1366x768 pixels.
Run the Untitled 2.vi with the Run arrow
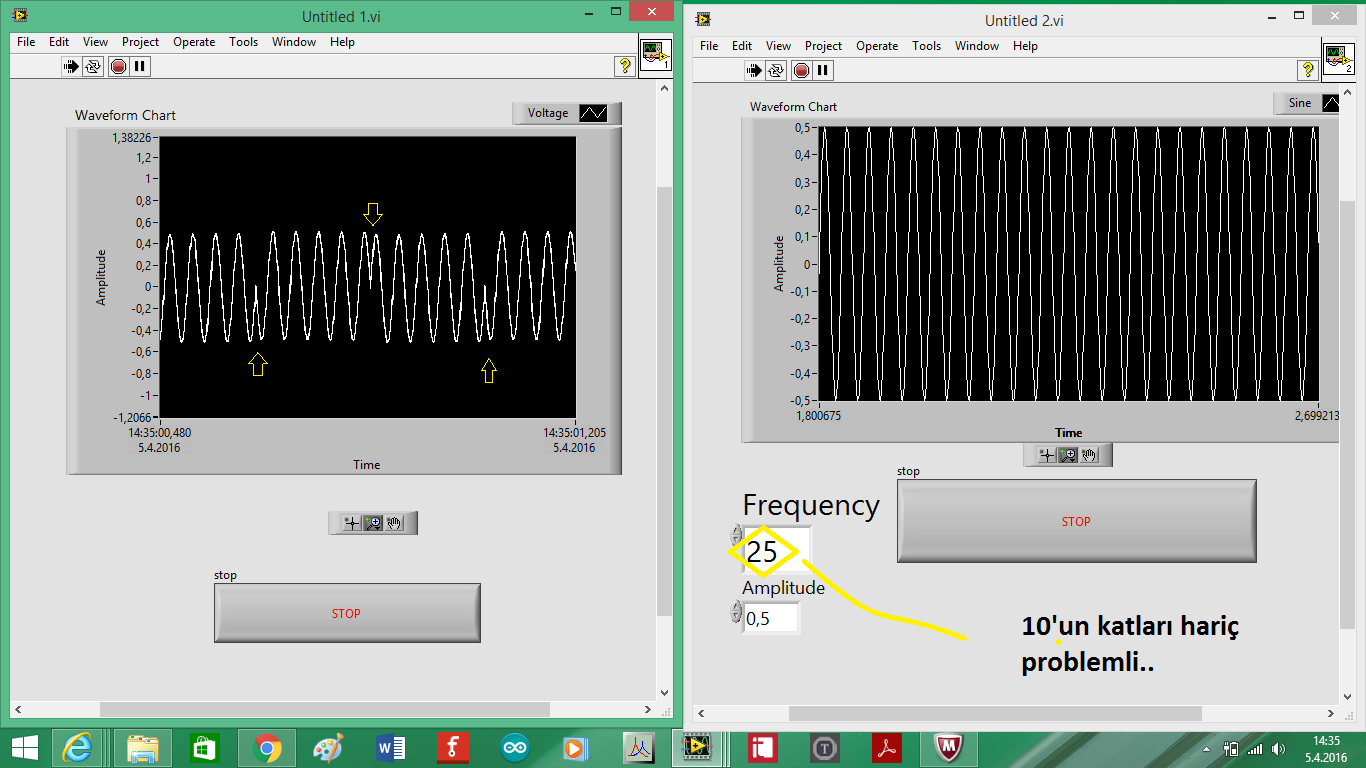pos(755,70)
